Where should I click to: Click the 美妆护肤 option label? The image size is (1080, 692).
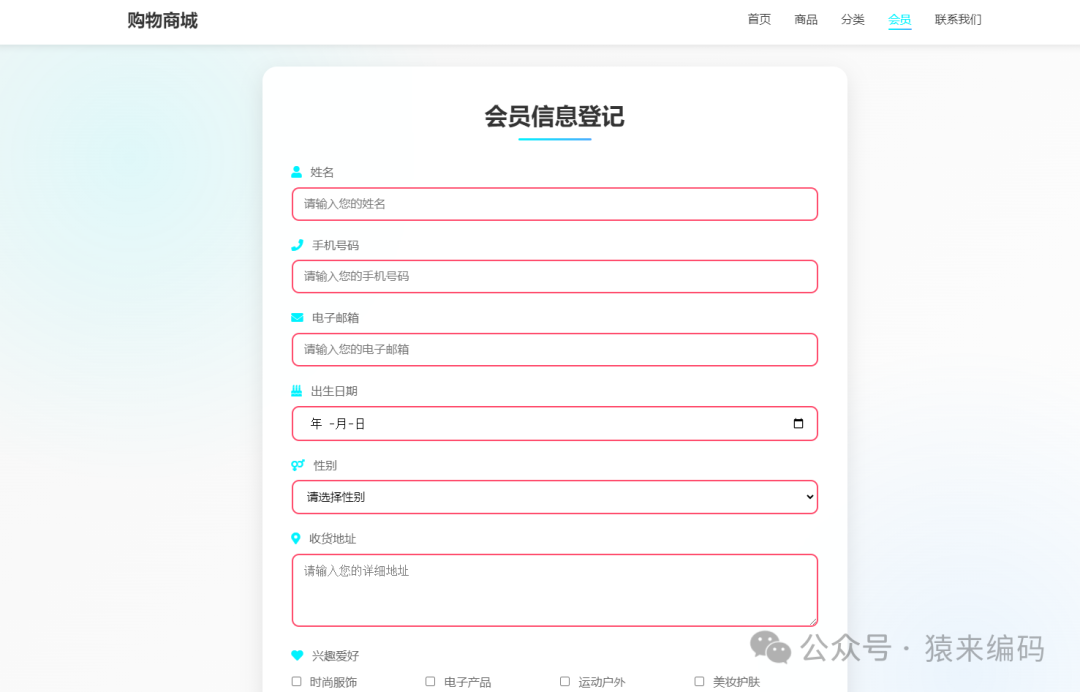pyautogui.click(x=736, y=682)
